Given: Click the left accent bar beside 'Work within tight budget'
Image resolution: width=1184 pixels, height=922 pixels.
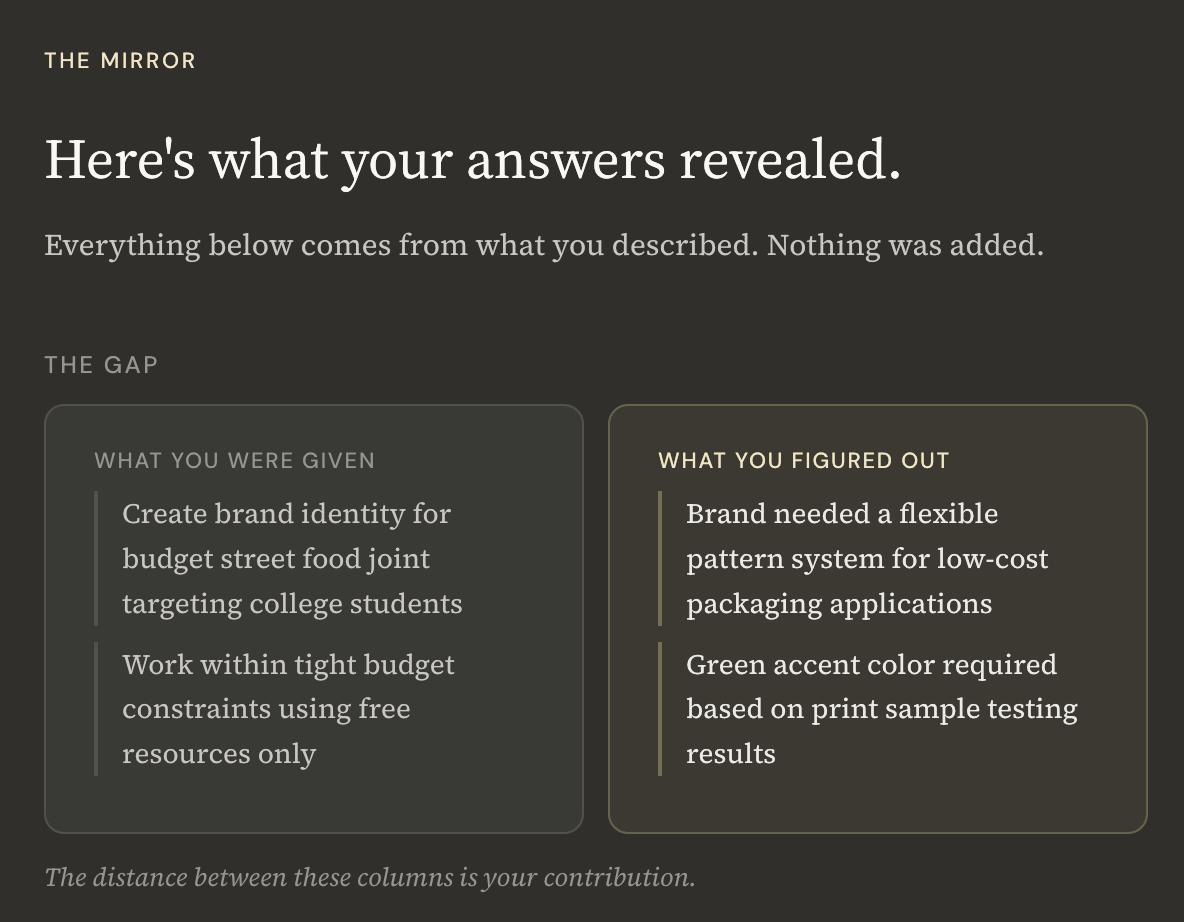Looking at the screenshot, I should pos(96,709).
